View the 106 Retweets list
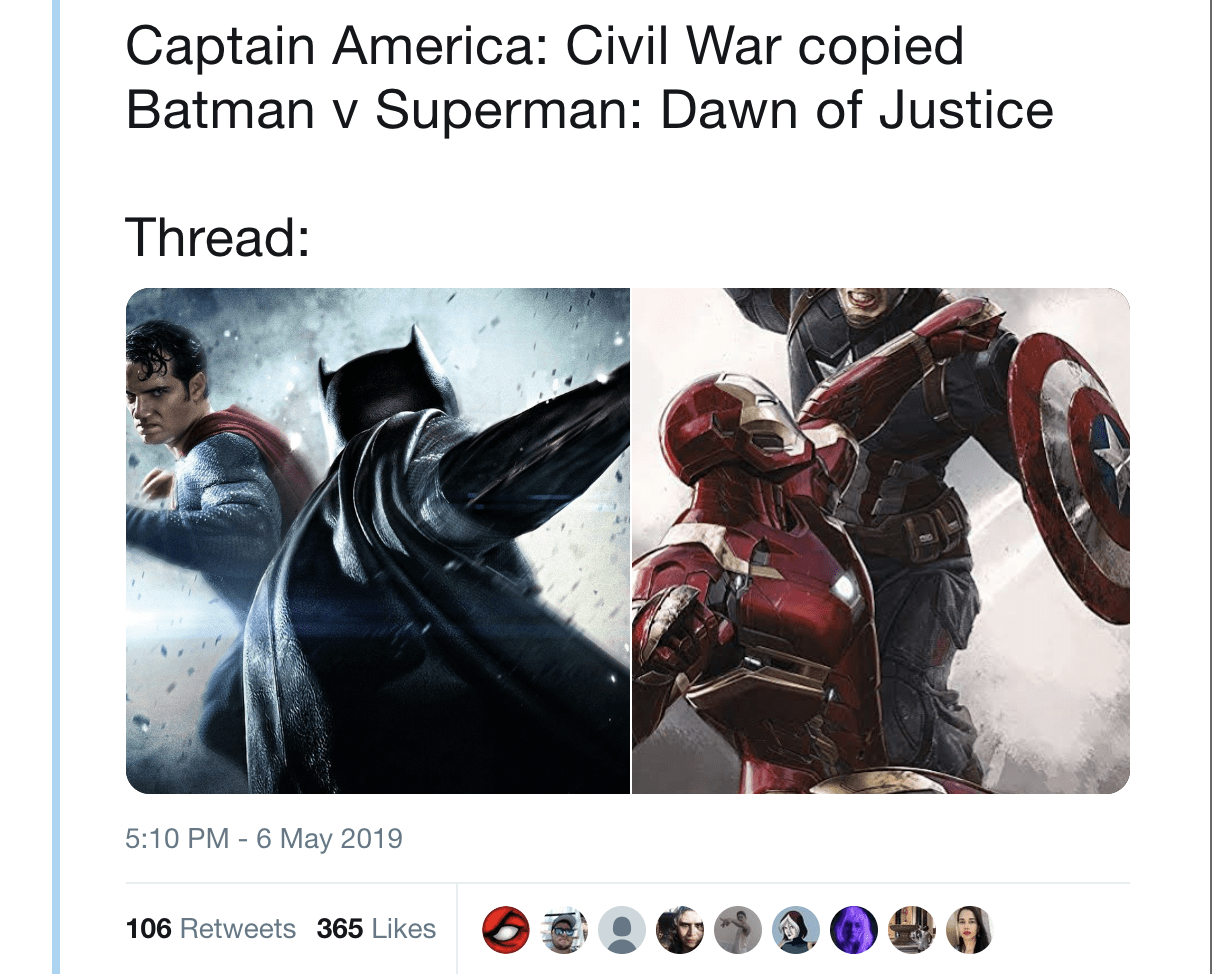The height and width of the screenshot is (974, 1212). 211,929
